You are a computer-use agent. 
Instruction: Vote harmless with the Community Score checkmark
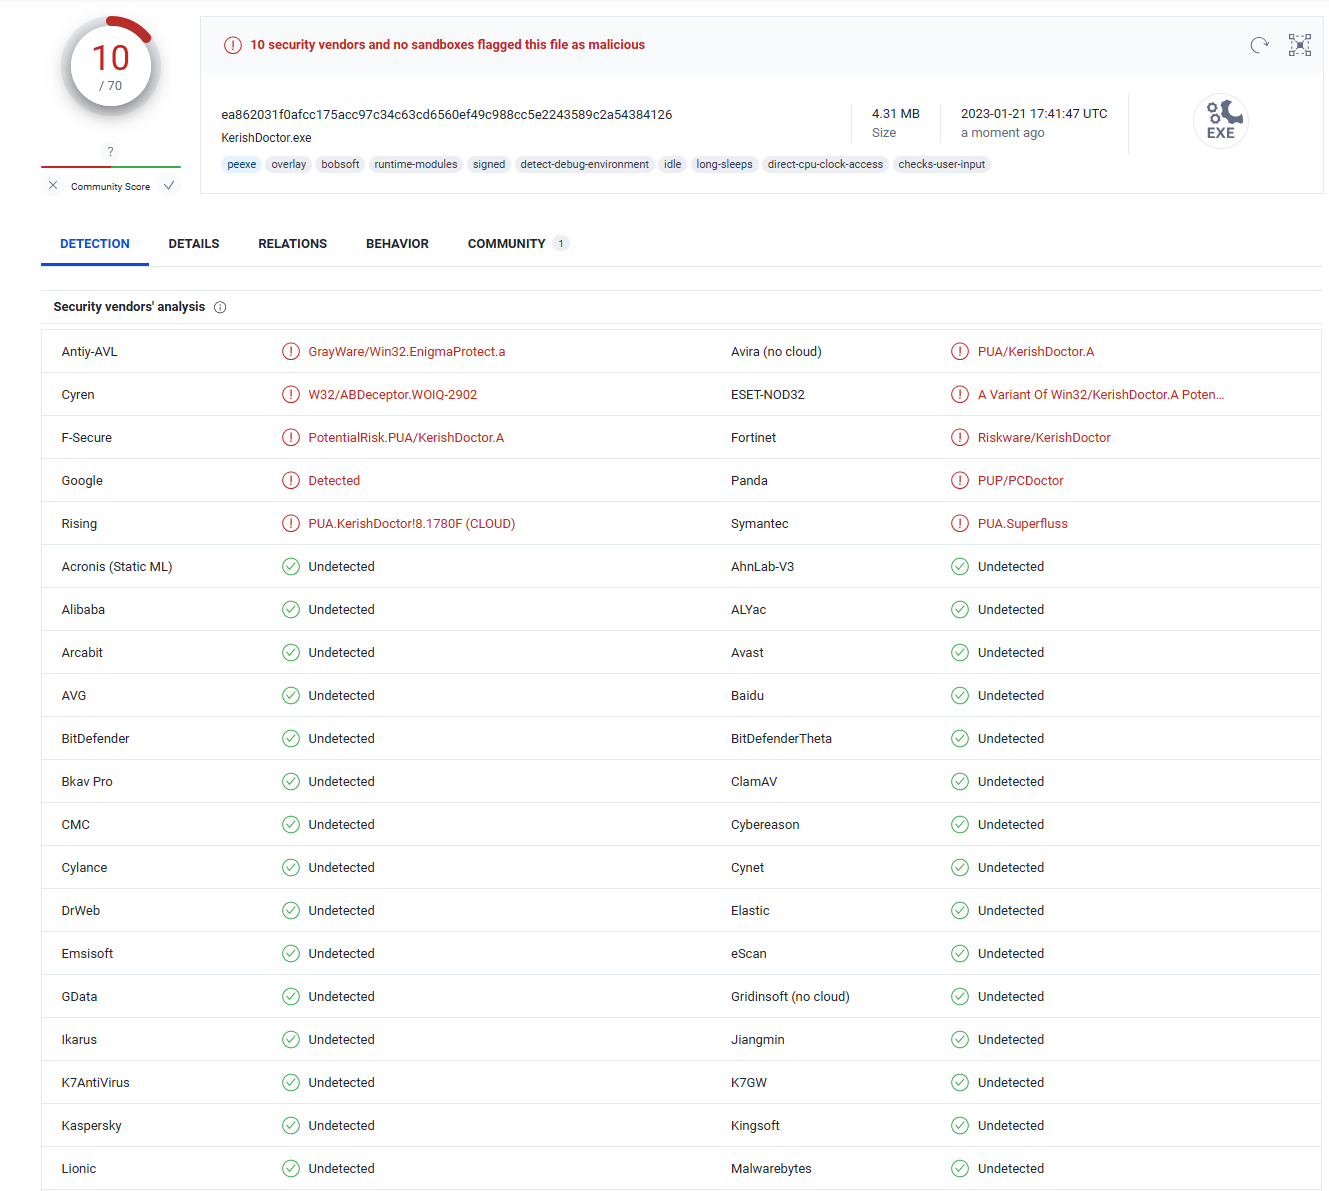pyautogui.click(x=169, y=186)
